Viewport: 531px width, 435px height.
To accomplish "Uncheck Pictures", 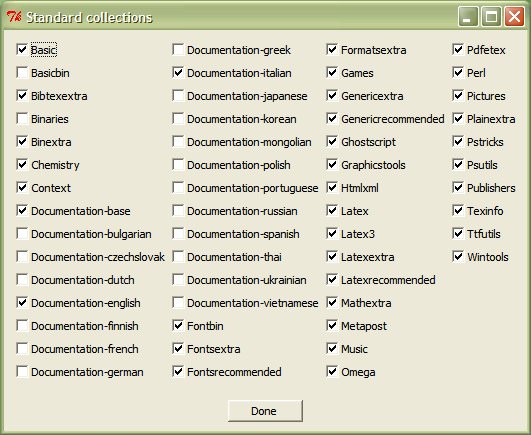I will click(458, 95).
